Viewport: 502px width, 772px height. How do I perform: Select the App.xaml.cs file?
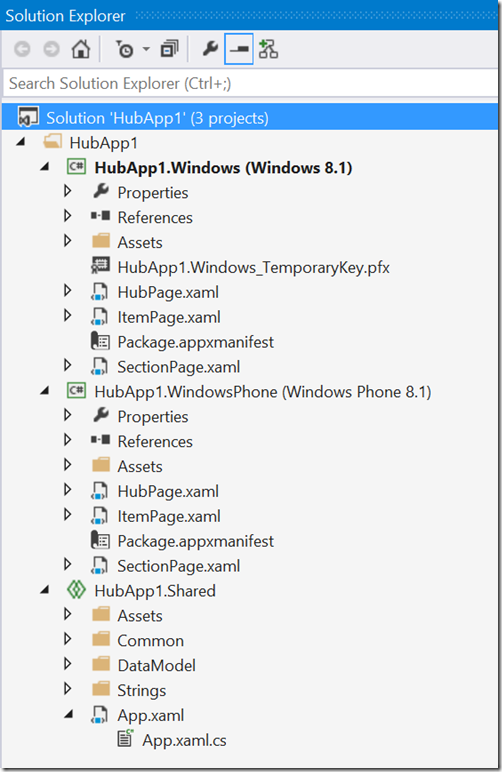click(x=184, y=740)
